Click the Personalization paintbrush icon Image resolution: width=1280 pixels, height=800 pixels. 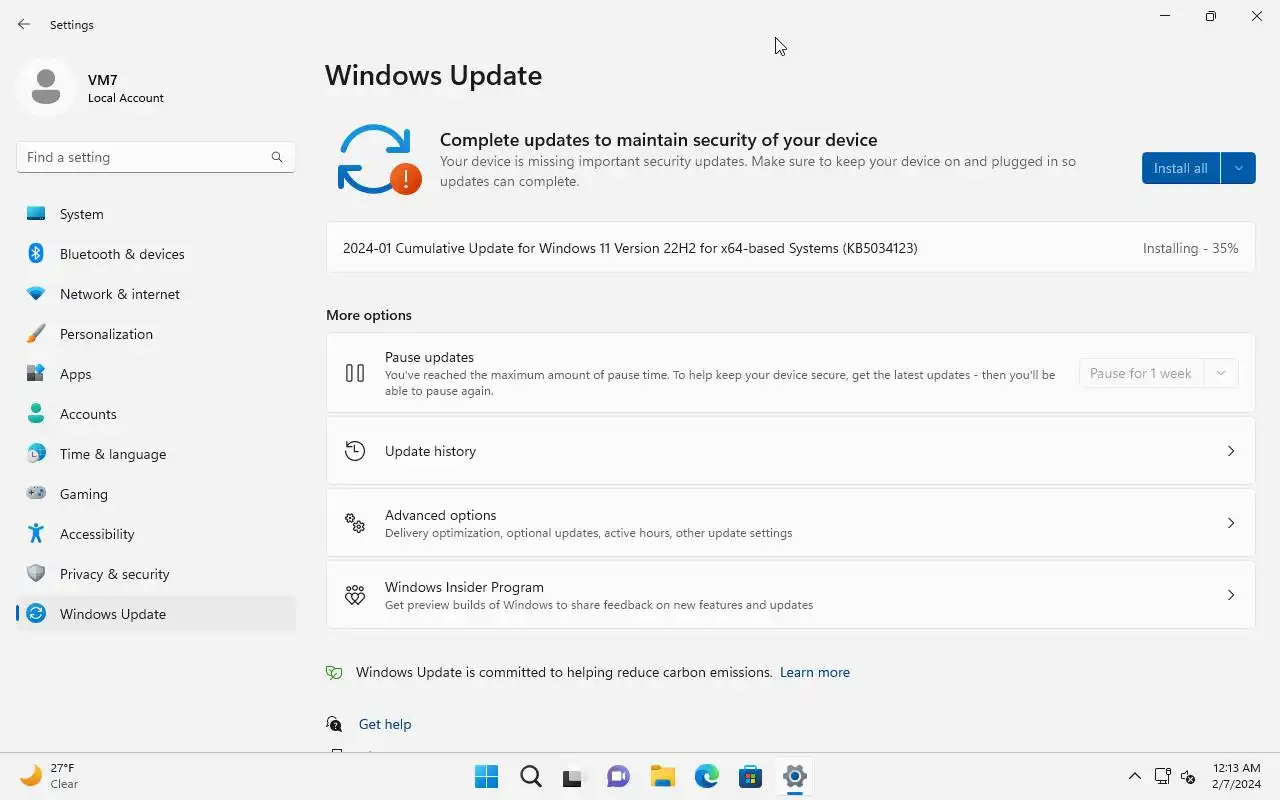(x=36, y=334)
